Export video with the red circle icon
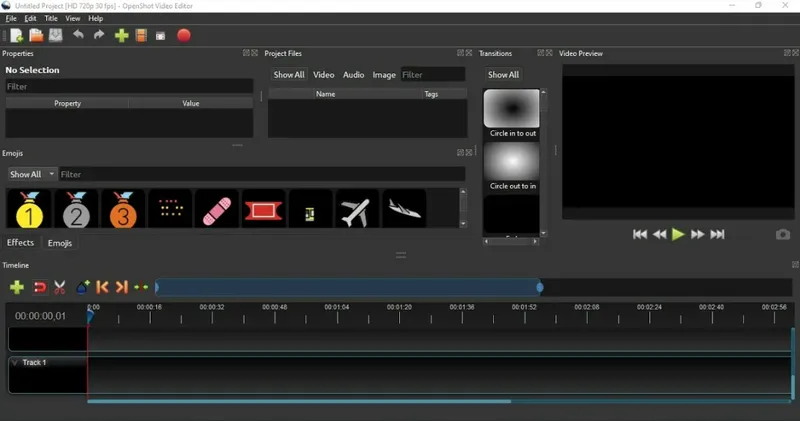800x421 pixels. click(x=184, y=35)
